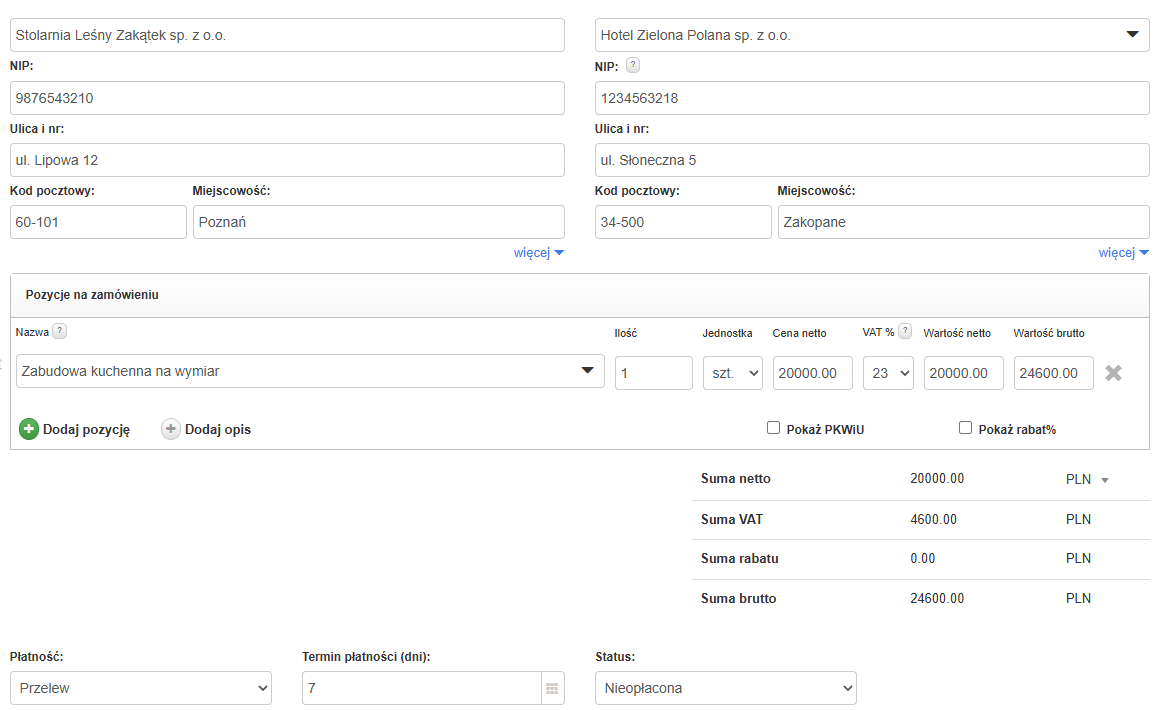Click the seller street field ul. Lipowa 12

click(x=287, y=160)
